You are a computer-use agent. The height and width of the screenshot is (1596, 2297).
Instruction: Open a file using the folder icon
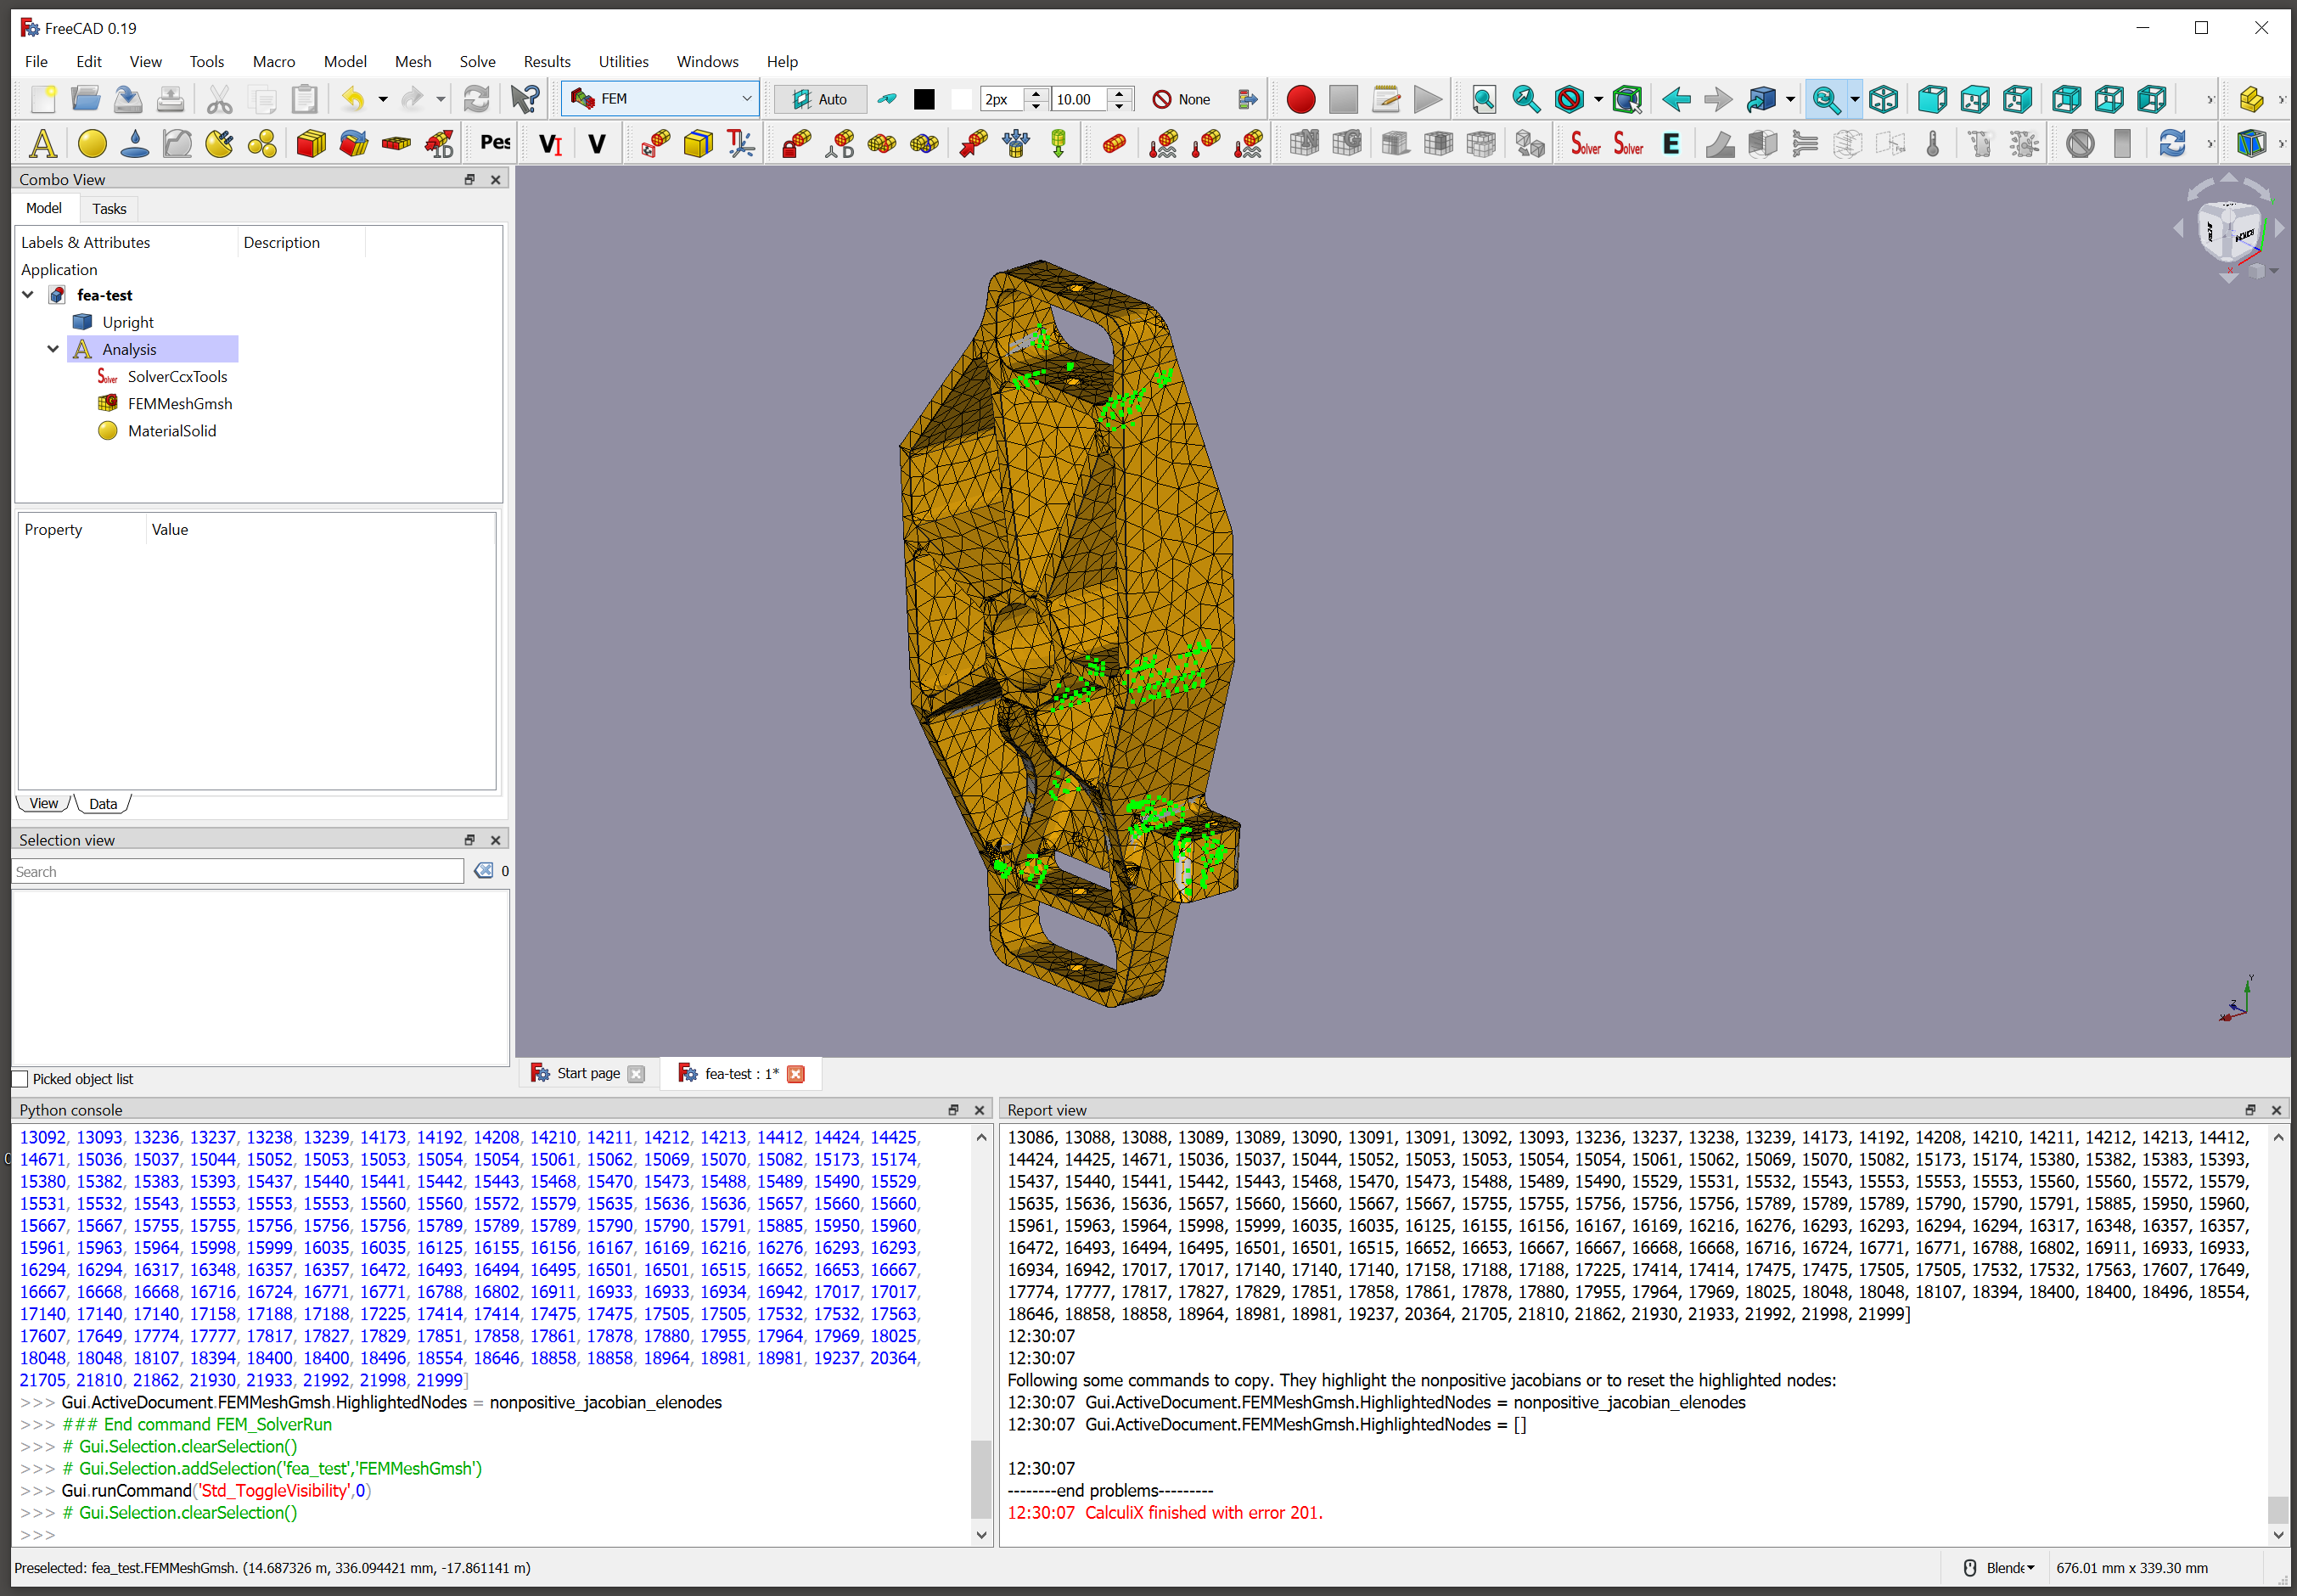click(x=86, y=99)
